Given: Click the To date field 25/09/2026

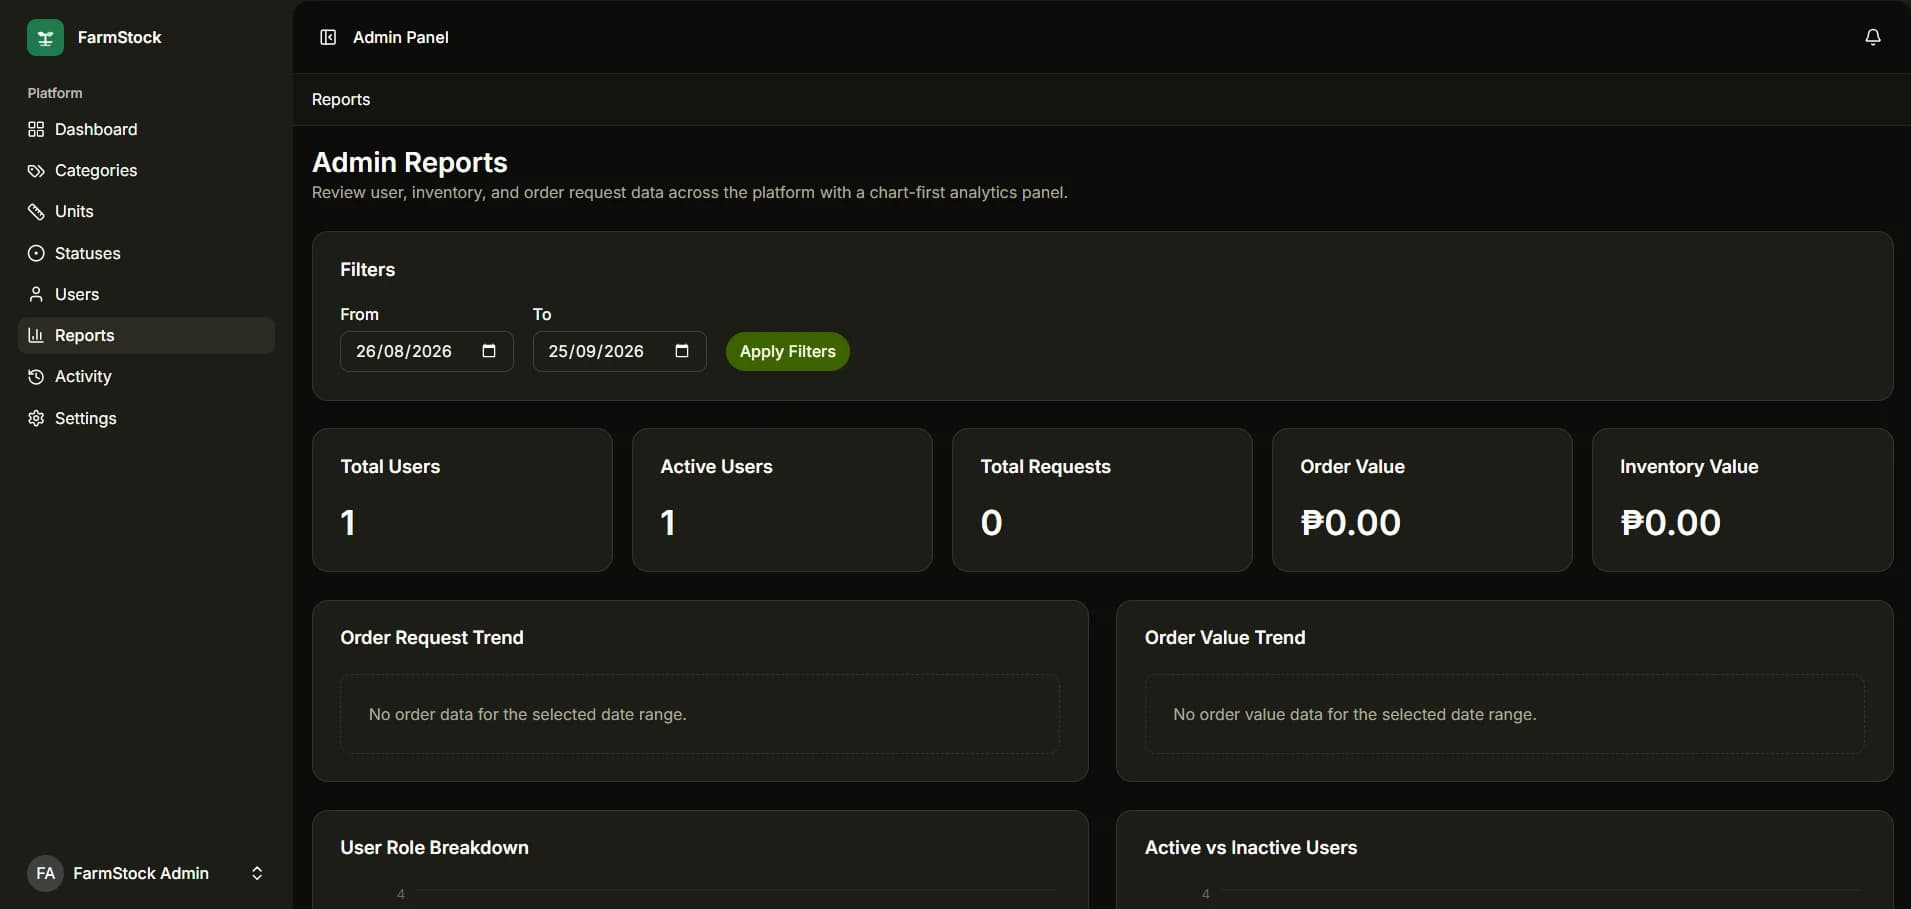Looking at the screenshot, I should [620, 351].
